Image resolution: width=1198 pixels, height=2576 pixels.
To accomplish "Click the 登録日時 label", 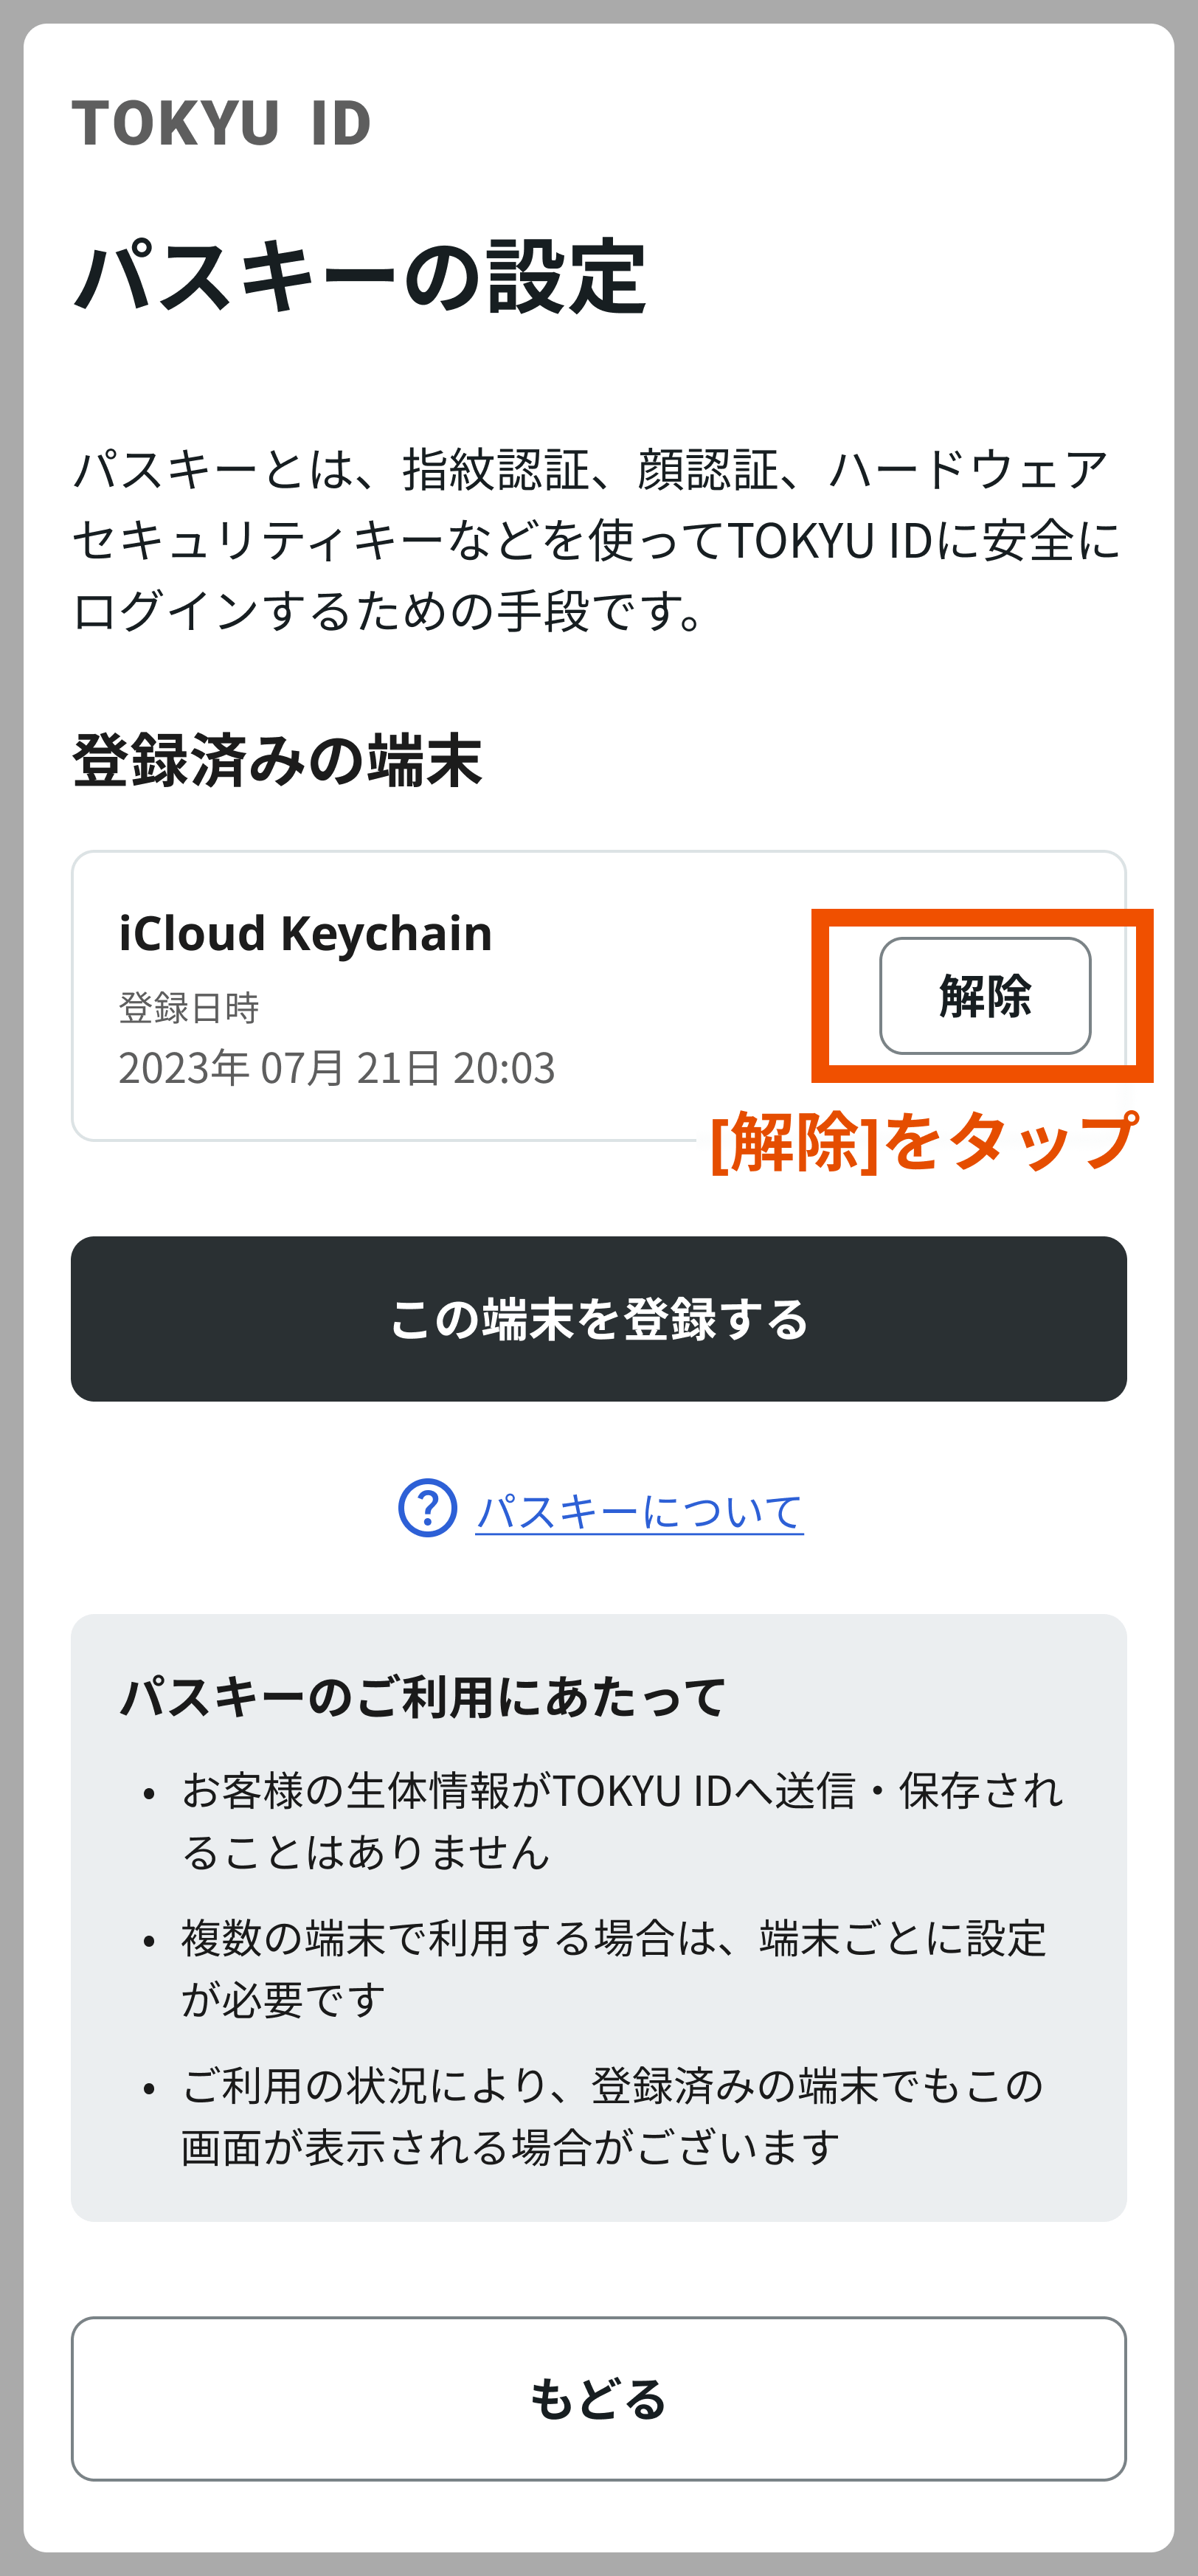I will pyautogui.click(x=189, y=1008).
